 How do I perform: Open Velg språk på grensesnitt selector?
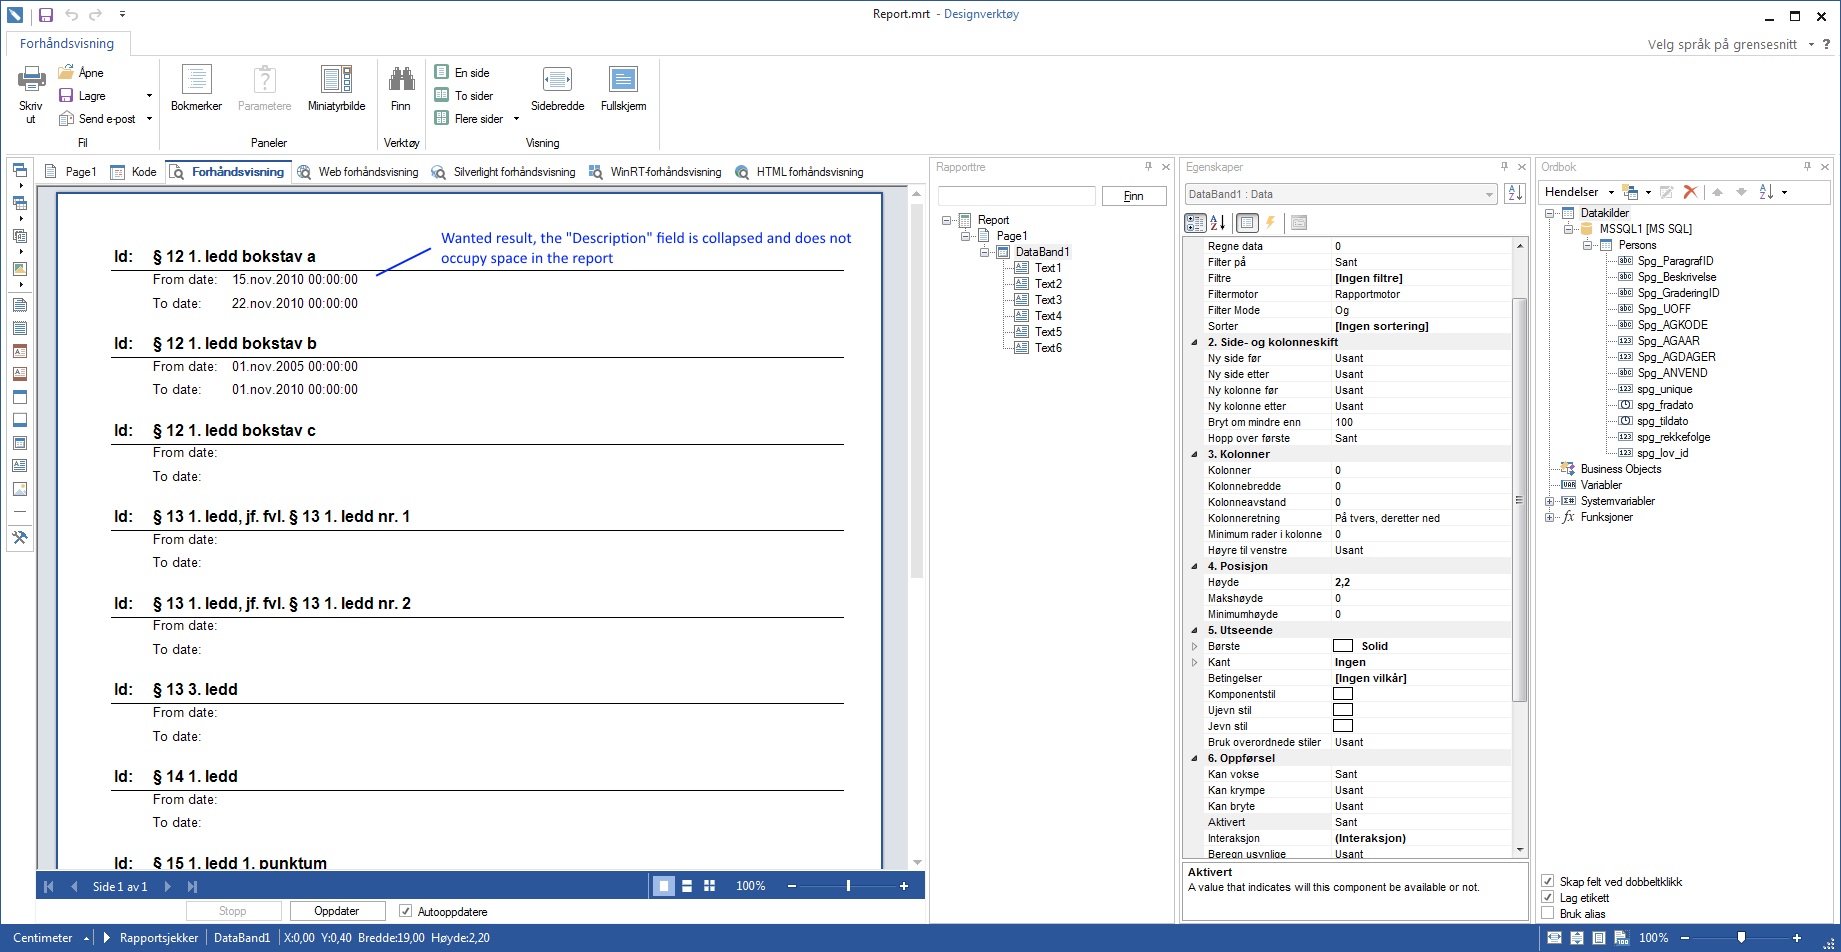1731,44
